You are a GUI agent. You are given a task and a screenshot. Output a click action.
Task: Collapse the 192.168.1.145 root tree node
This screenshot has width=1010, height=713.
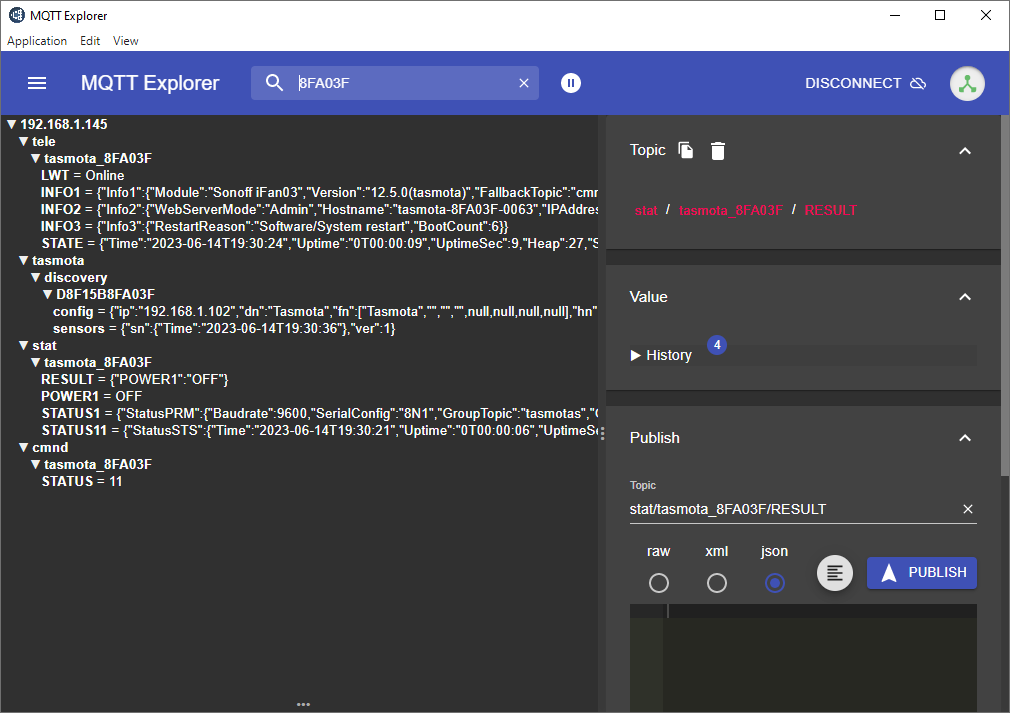tap(12, 125)
